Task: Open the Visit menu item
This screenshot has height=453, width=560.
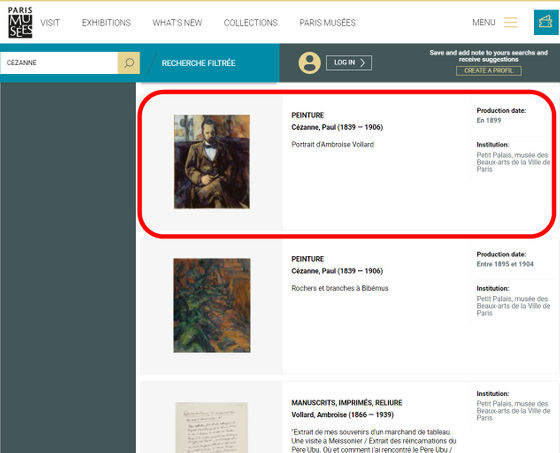Action: [x=50, y=23]
